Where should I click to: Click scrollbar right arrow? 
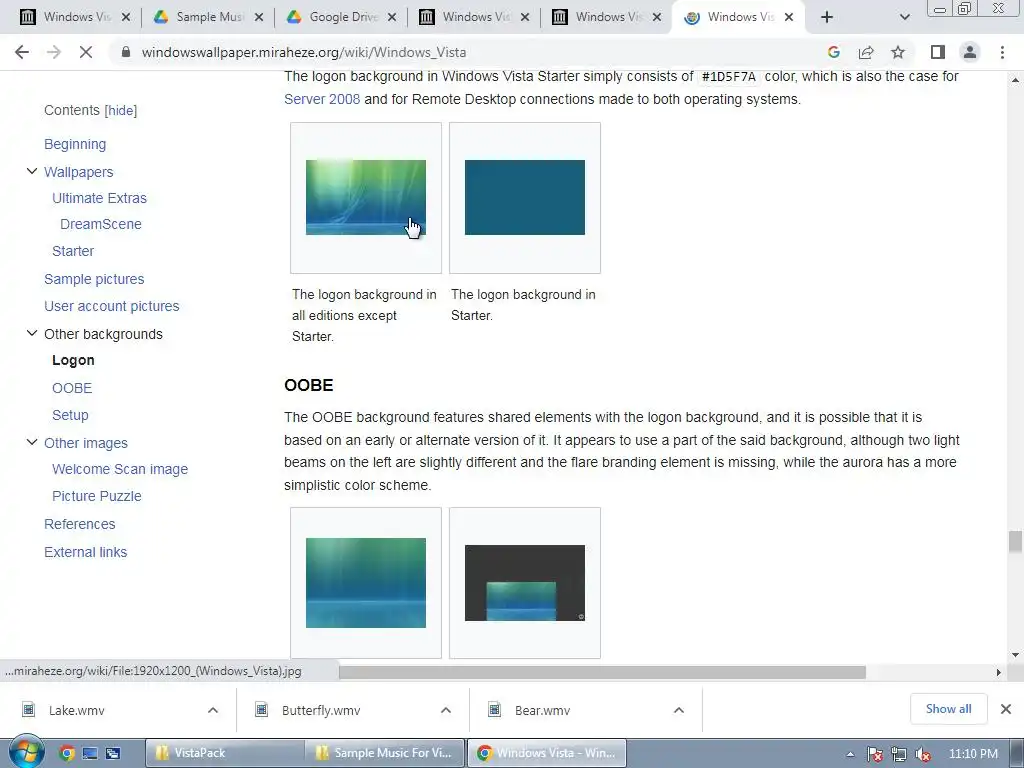click(998, 672)
